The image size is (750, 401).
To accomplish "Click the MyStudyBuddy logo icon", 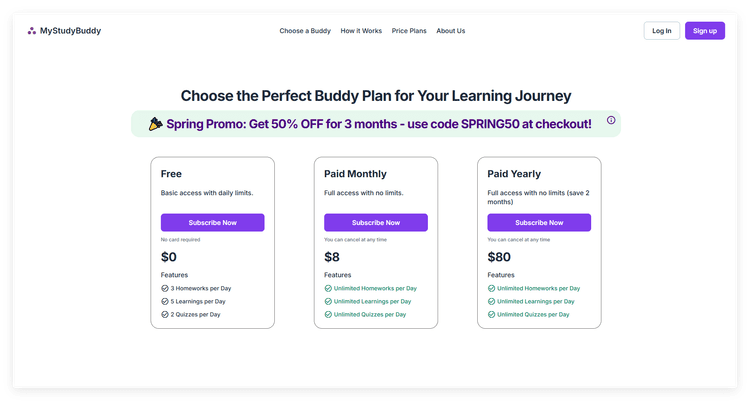I will [32, 31].
